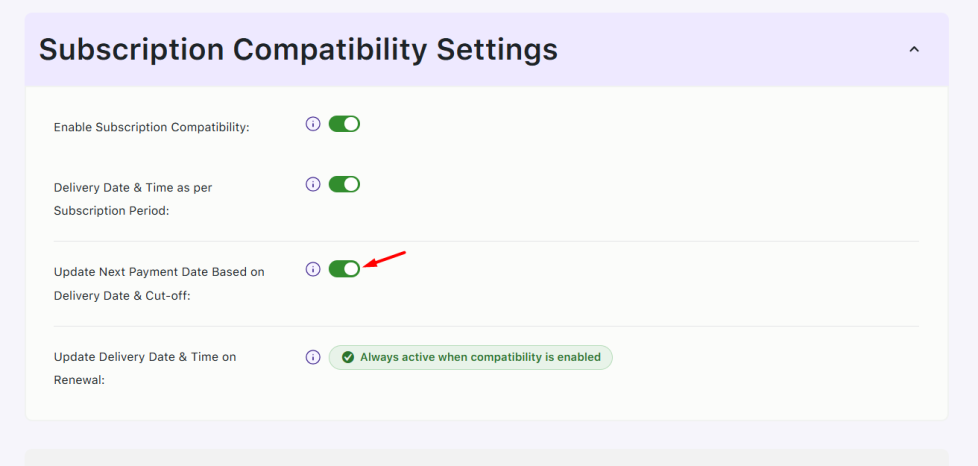Screen dimensions: 978x466
Task: Disable the Enable Subscription Compatibility toggle
Action: [344, 124]
